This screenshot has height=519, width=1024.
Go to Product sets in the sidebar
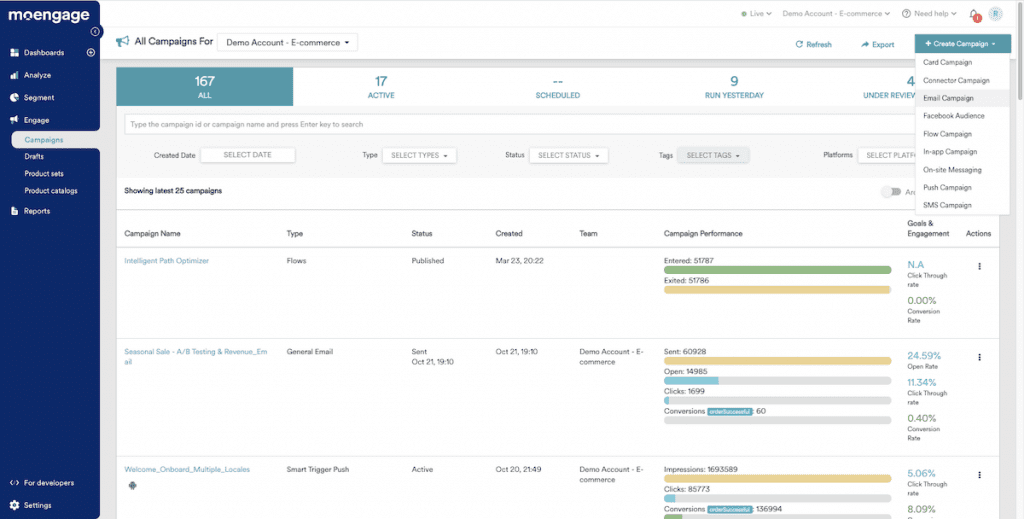click(44, 174)
